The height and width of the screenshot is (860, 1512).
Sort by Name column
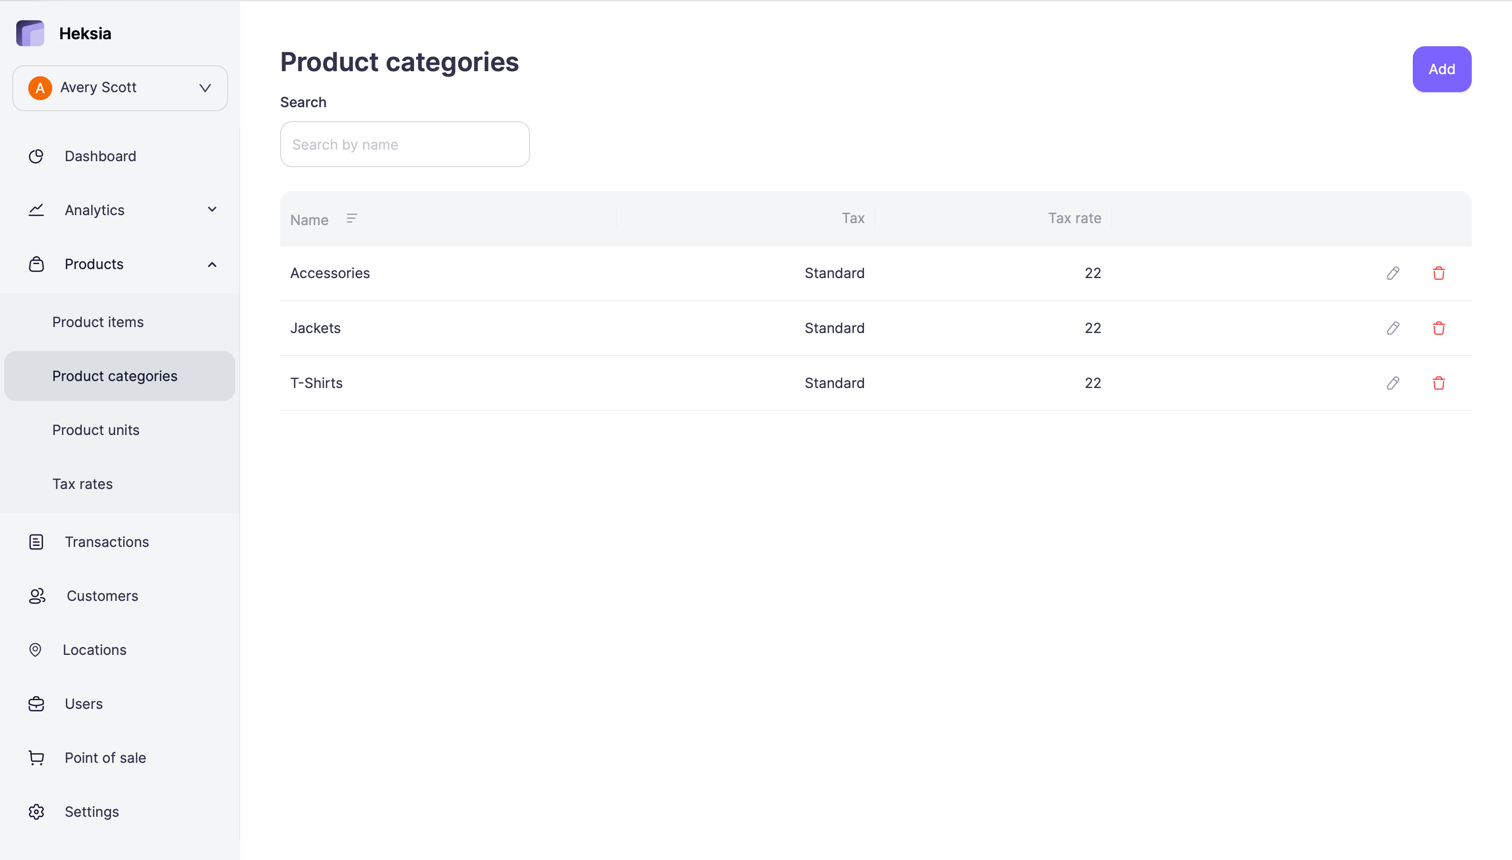pyautogui.click(x=351, y=218)
